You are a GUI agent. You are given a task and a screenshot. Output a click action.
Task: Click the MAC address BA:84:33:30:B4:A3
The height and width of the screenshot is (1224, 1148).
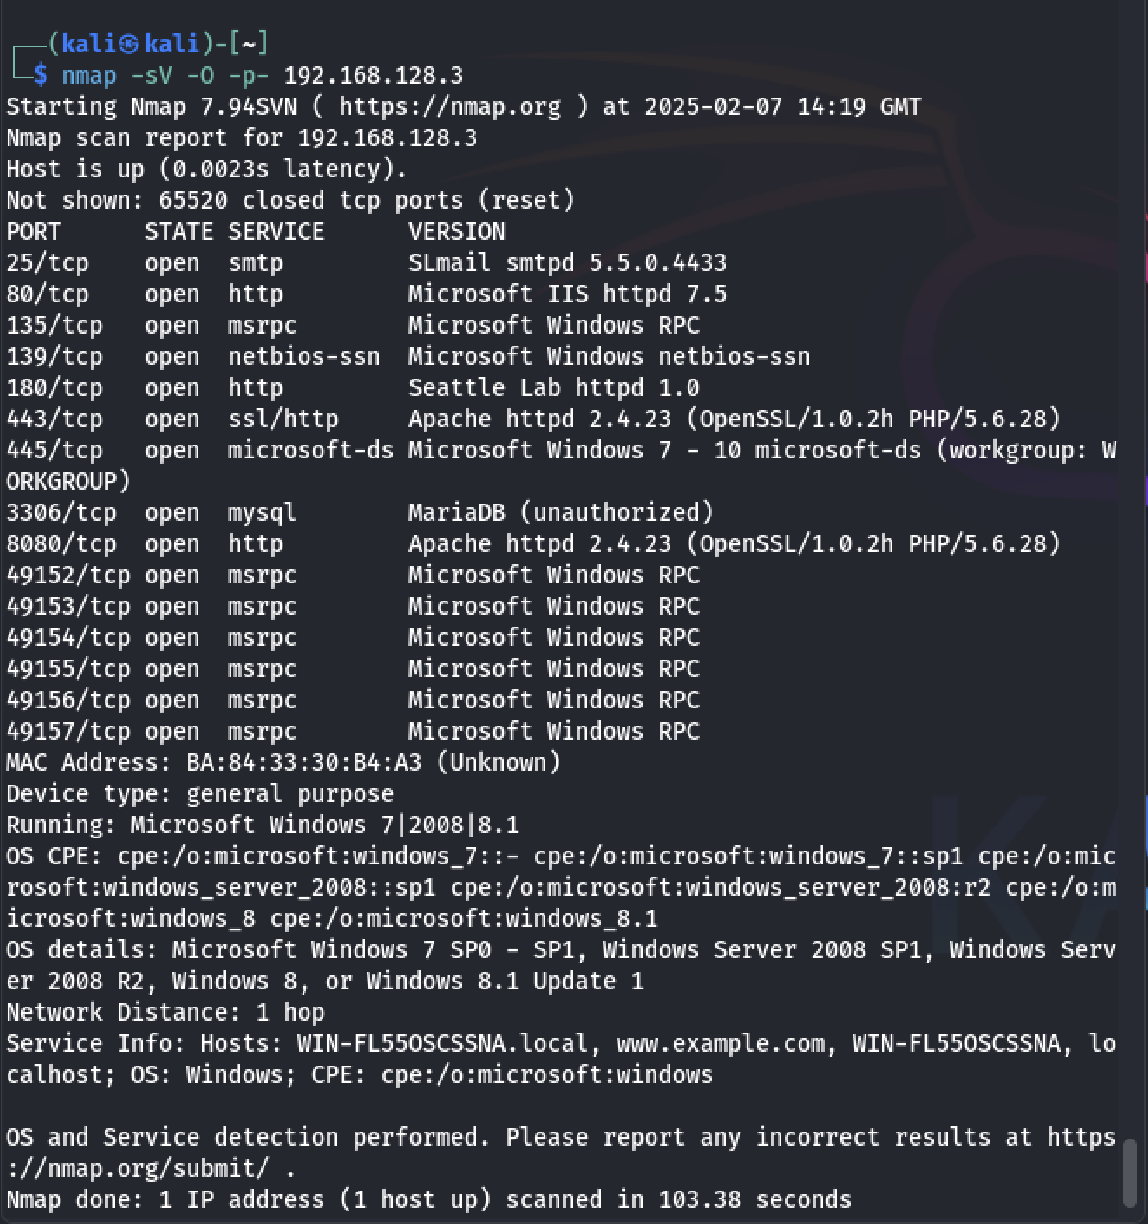point(304,762)
